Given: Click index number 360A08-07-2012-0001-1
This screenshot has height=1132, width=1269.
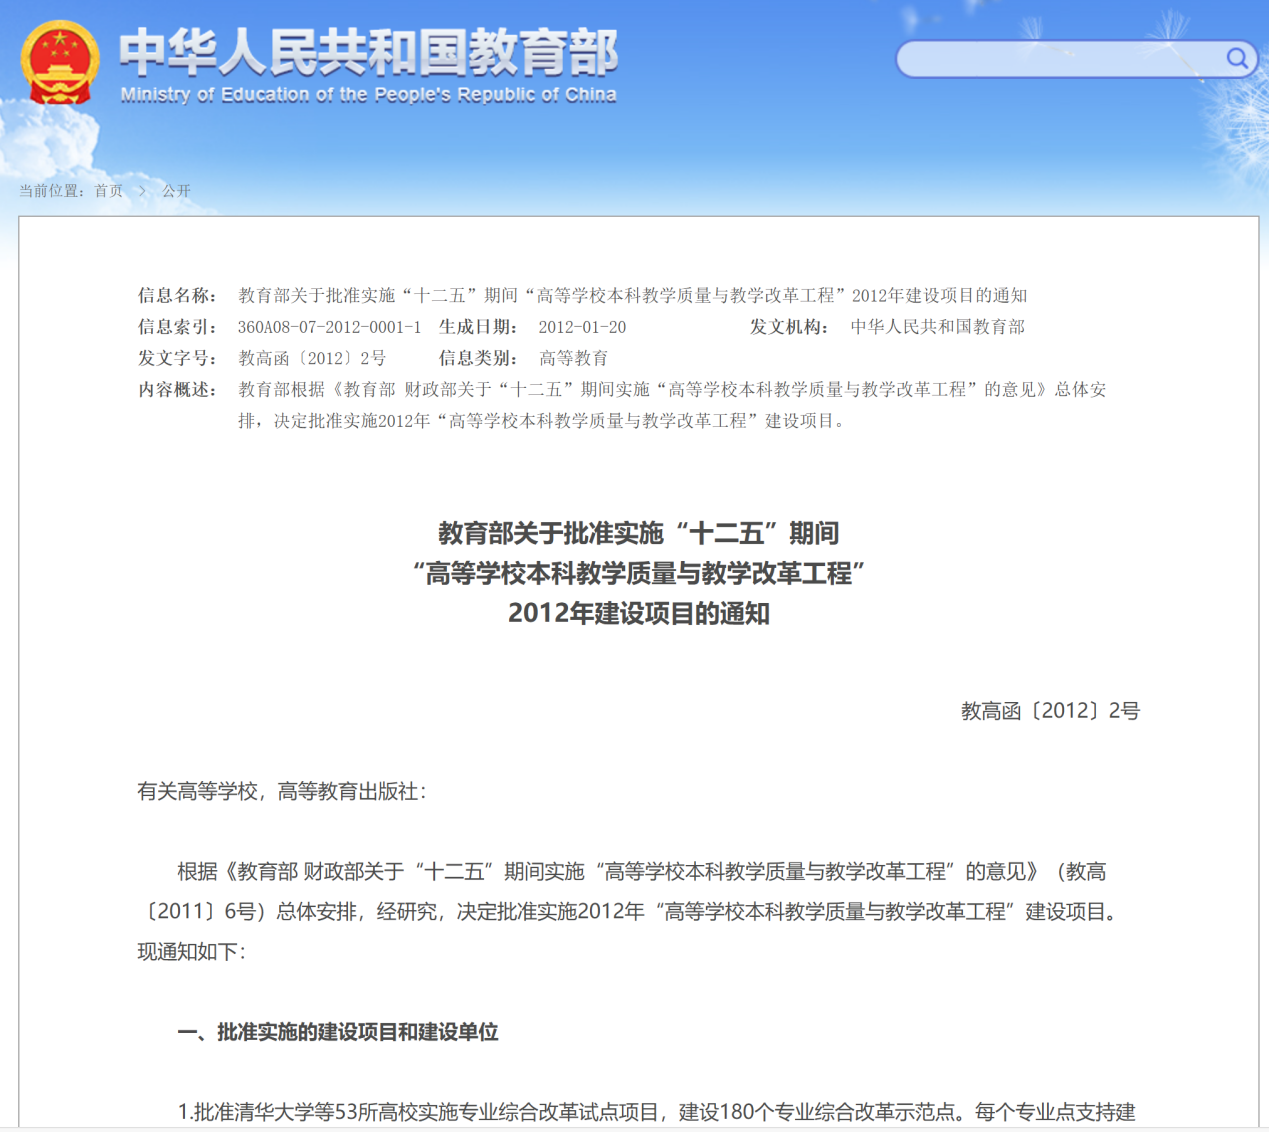Looking at the screenshot, I should pyautogui.click(x=329, y=327).
